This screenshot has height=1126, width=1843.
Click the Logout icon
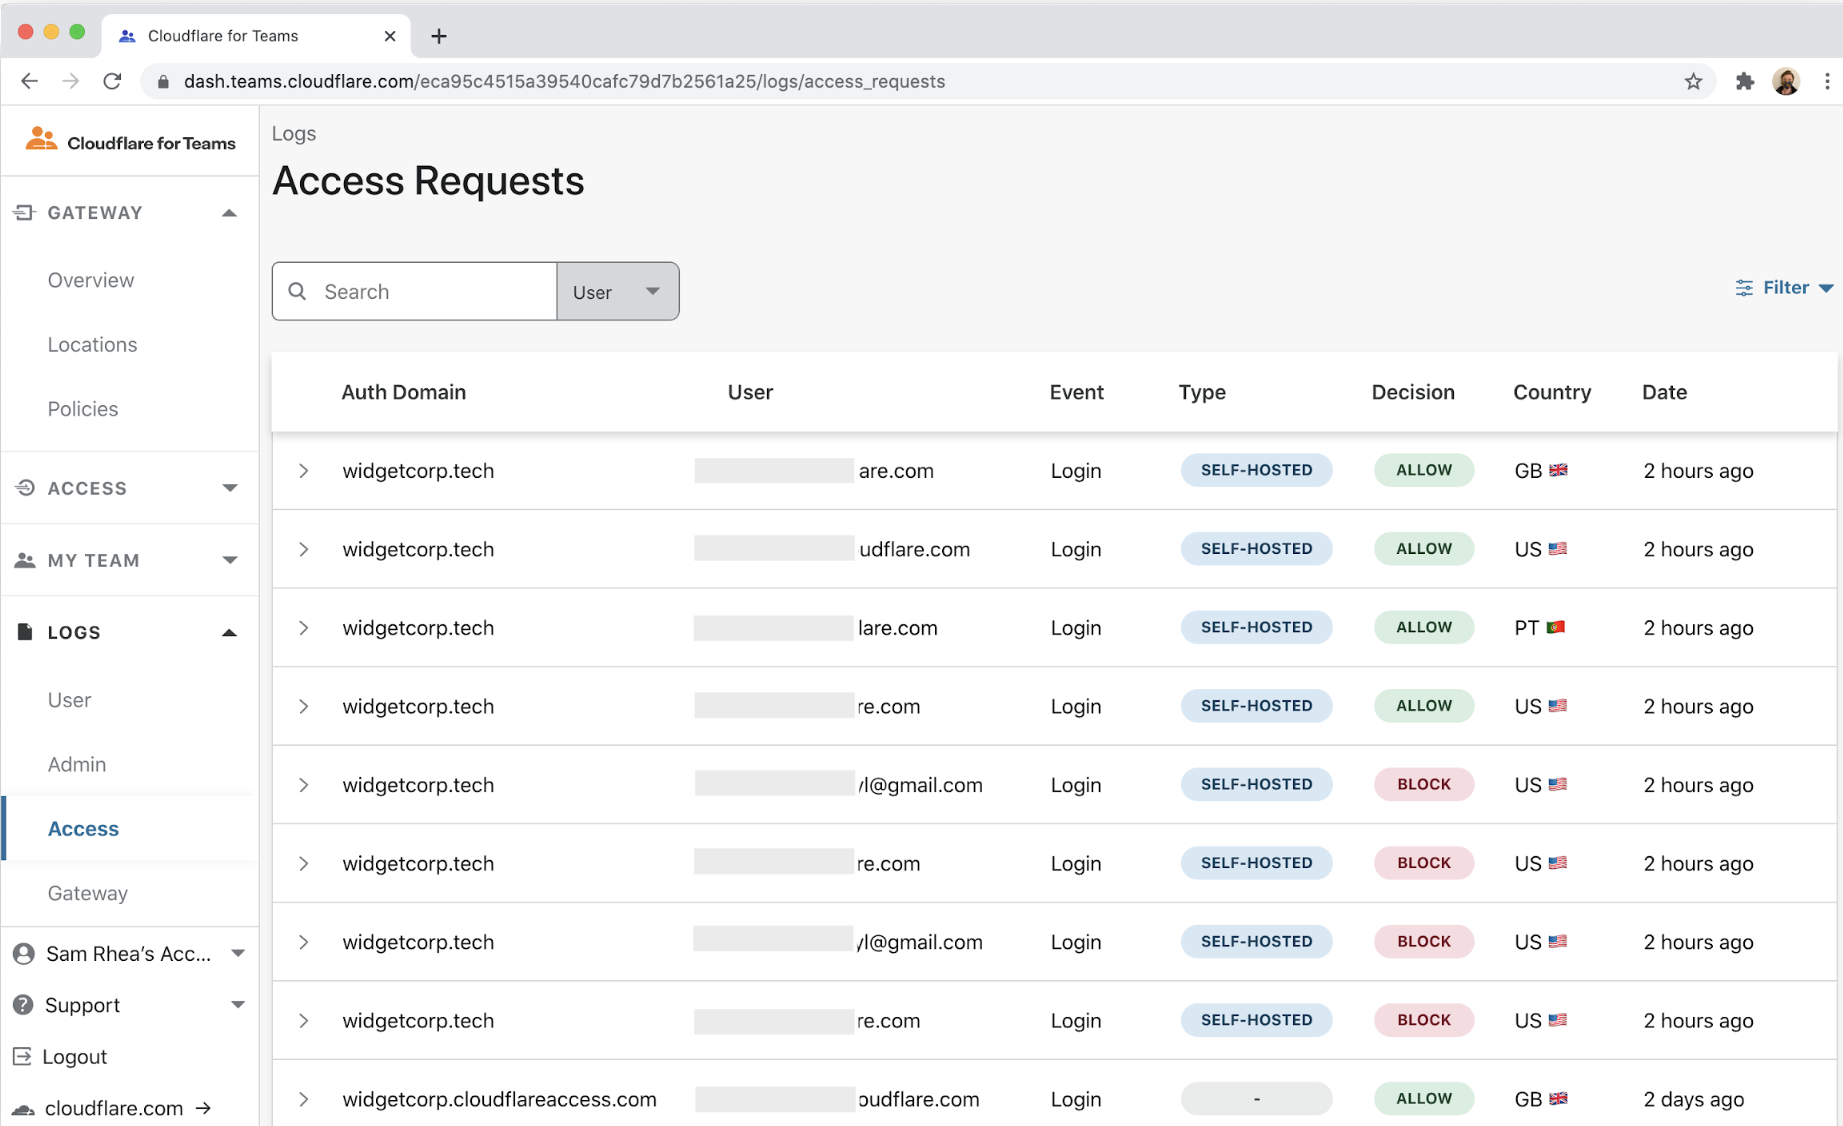click(x=22, y=1056)
